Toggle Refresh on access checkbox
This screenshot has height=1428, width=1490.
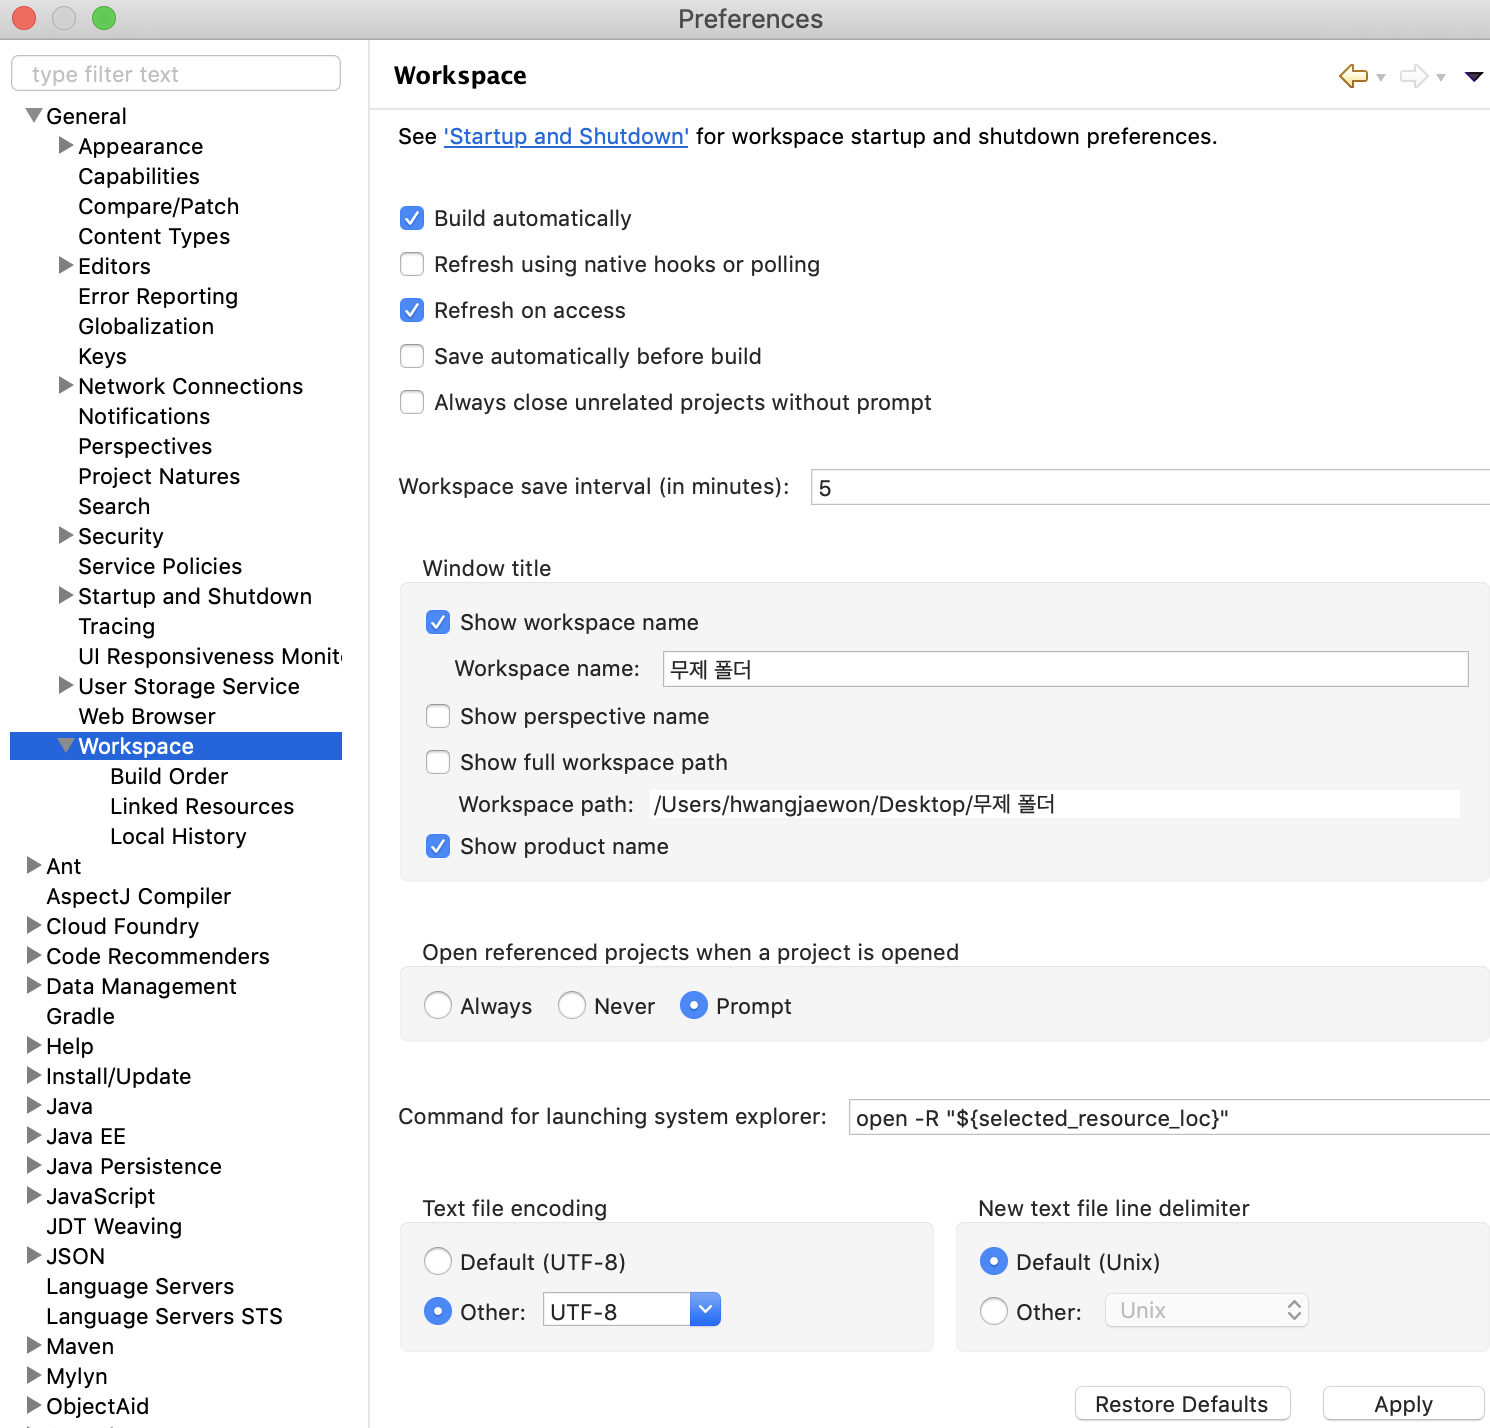[412, 310]
